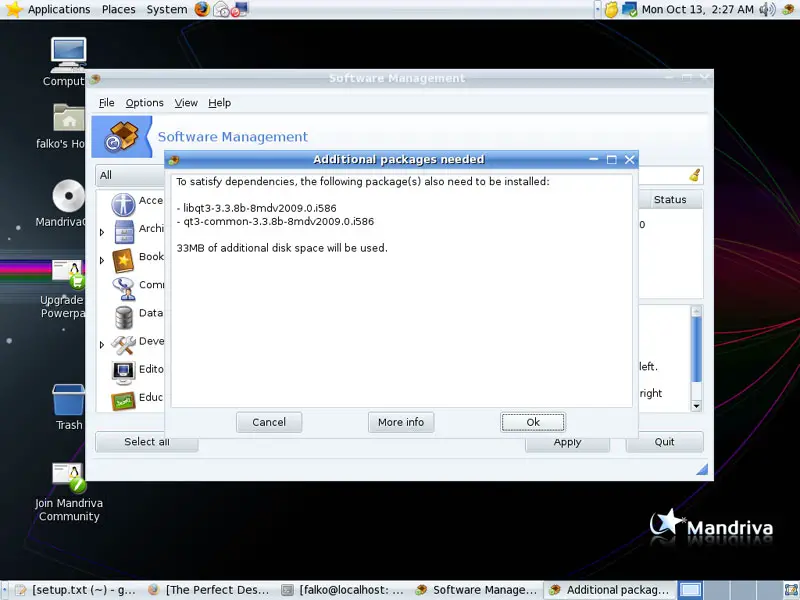The image size is (800, 600).
Task: Select the first workspace in the switcher
Action: click(690, 590)
